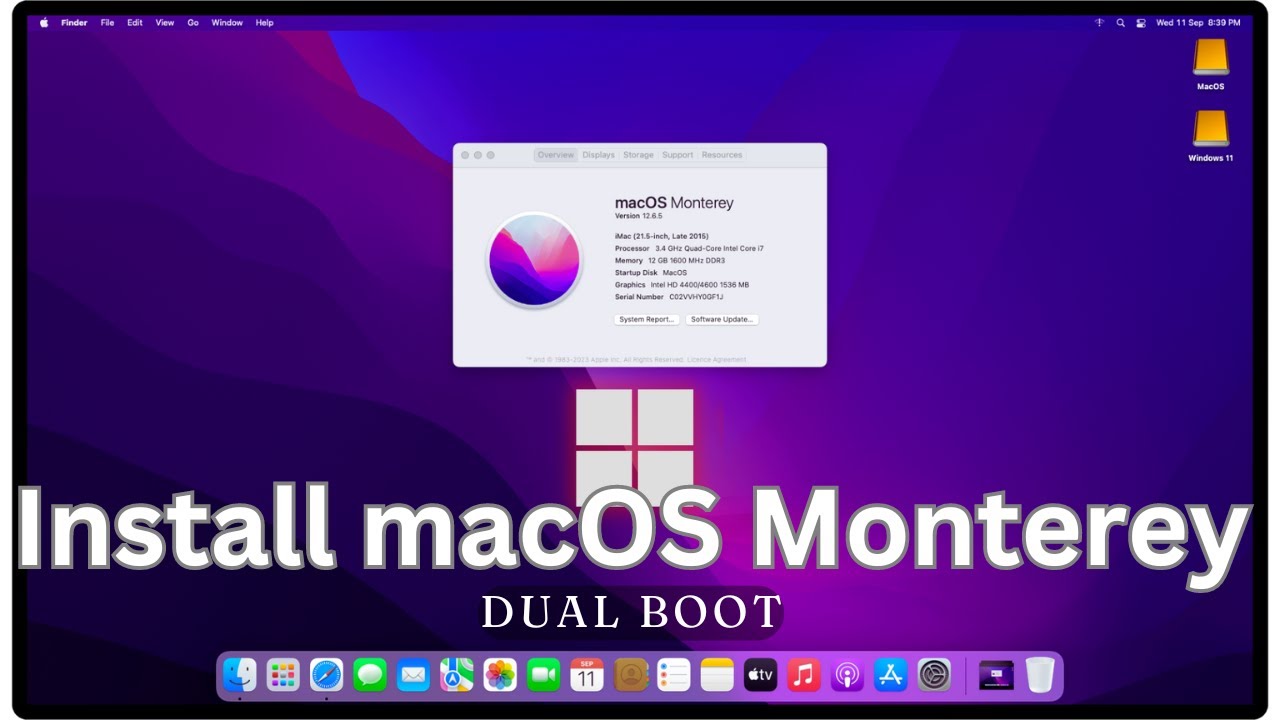Click the Serial Number C02VVHY0GF1J text
Image resolution: width=1280 pixels, height=720 pixels.
(x=669, y=297)
